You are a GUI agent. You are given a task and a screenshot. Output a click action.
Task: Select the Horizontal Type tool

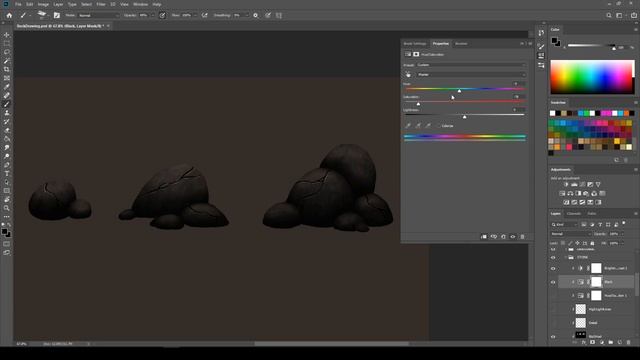coord(7,173)
